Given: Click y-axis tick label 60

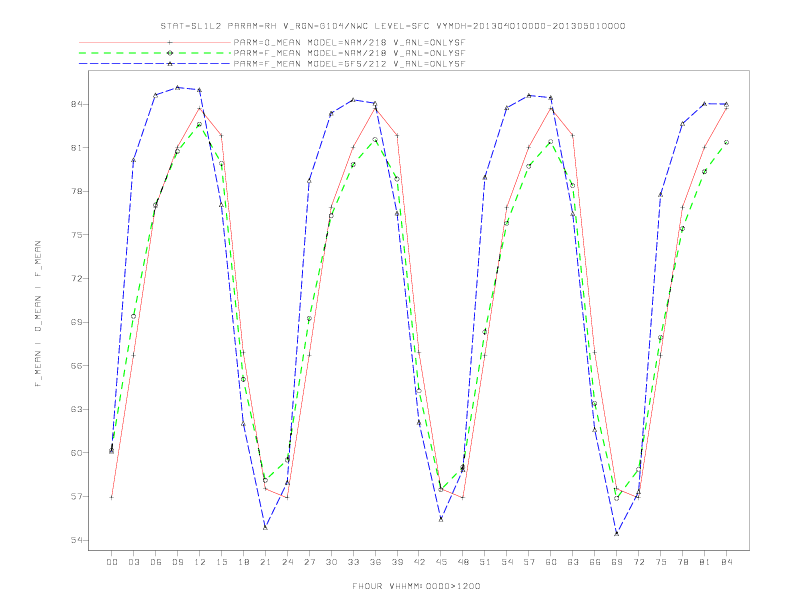Looking at the screenshot, I should (76, 453).
